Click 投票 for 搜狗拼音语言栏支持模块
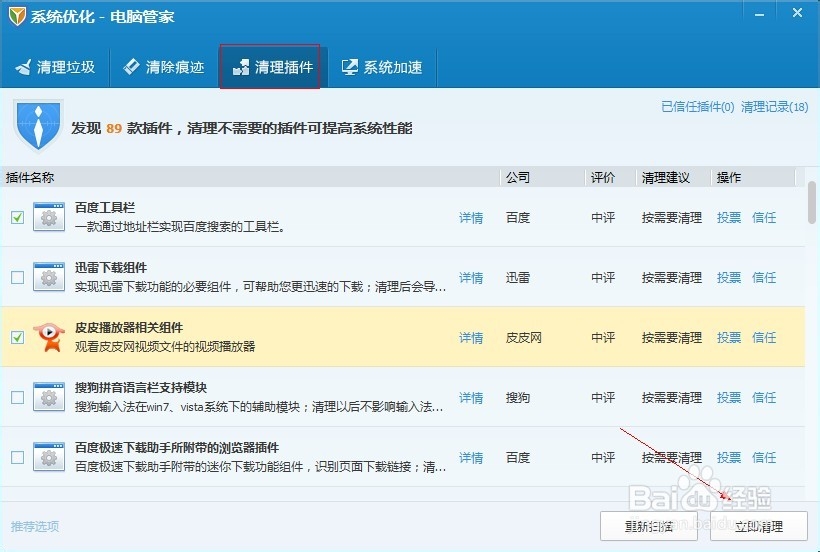The image size is (820, 552). [x=728, y=398]
